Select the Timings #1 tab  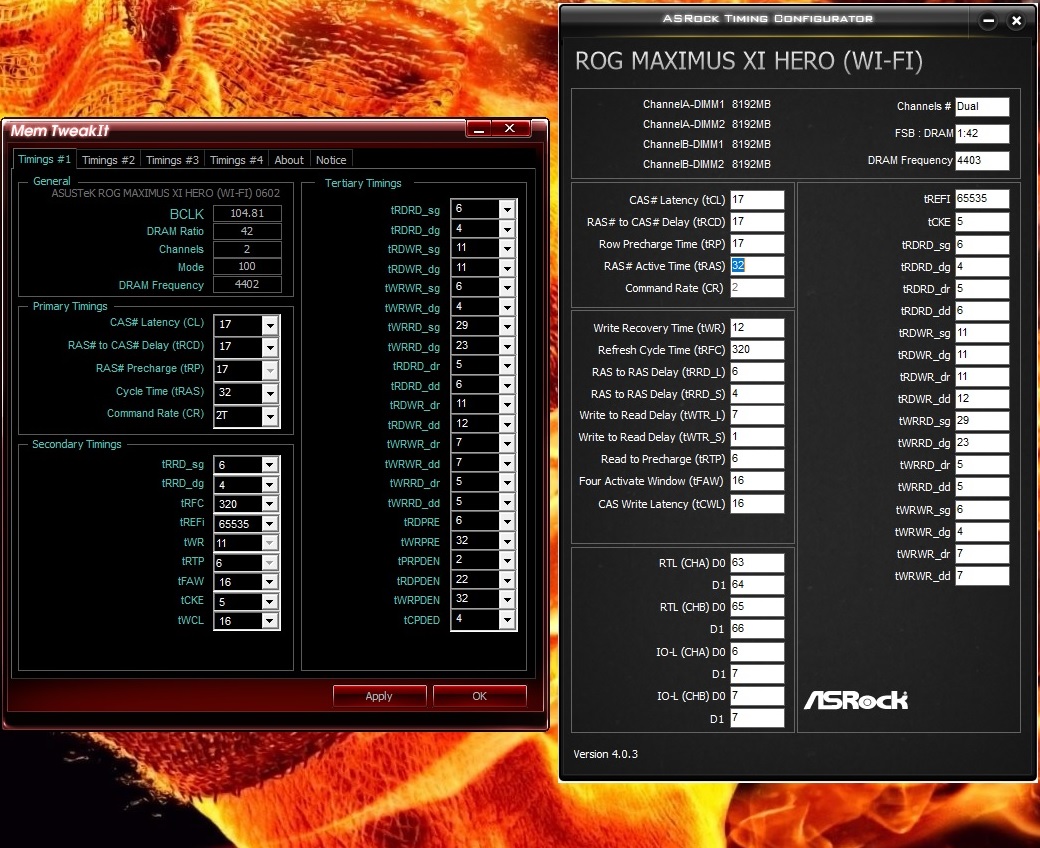click(x=44, y=159)
